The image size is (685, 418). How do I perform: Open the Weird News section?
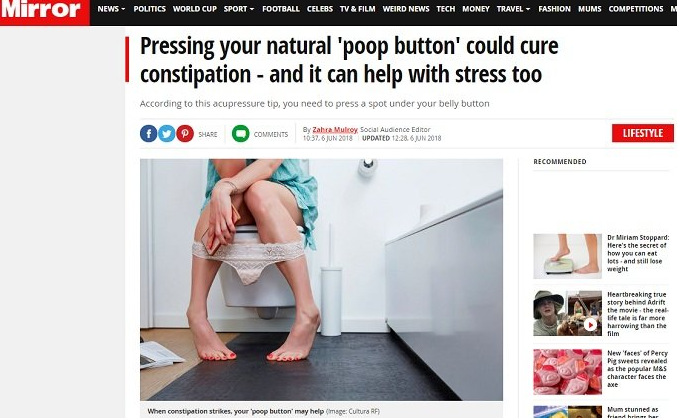click(406, 9)
